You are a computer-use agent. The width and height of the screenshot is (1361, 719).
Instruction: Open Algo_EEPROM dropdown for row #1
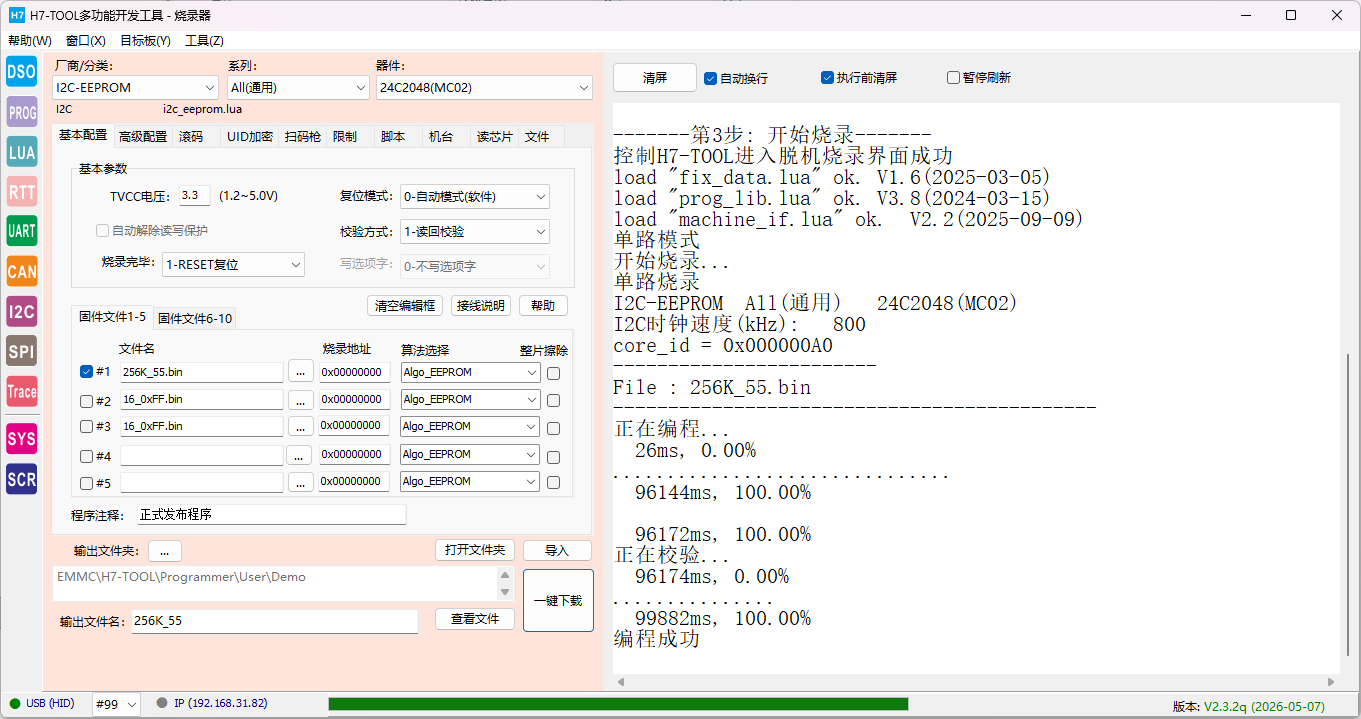point(470,372)
